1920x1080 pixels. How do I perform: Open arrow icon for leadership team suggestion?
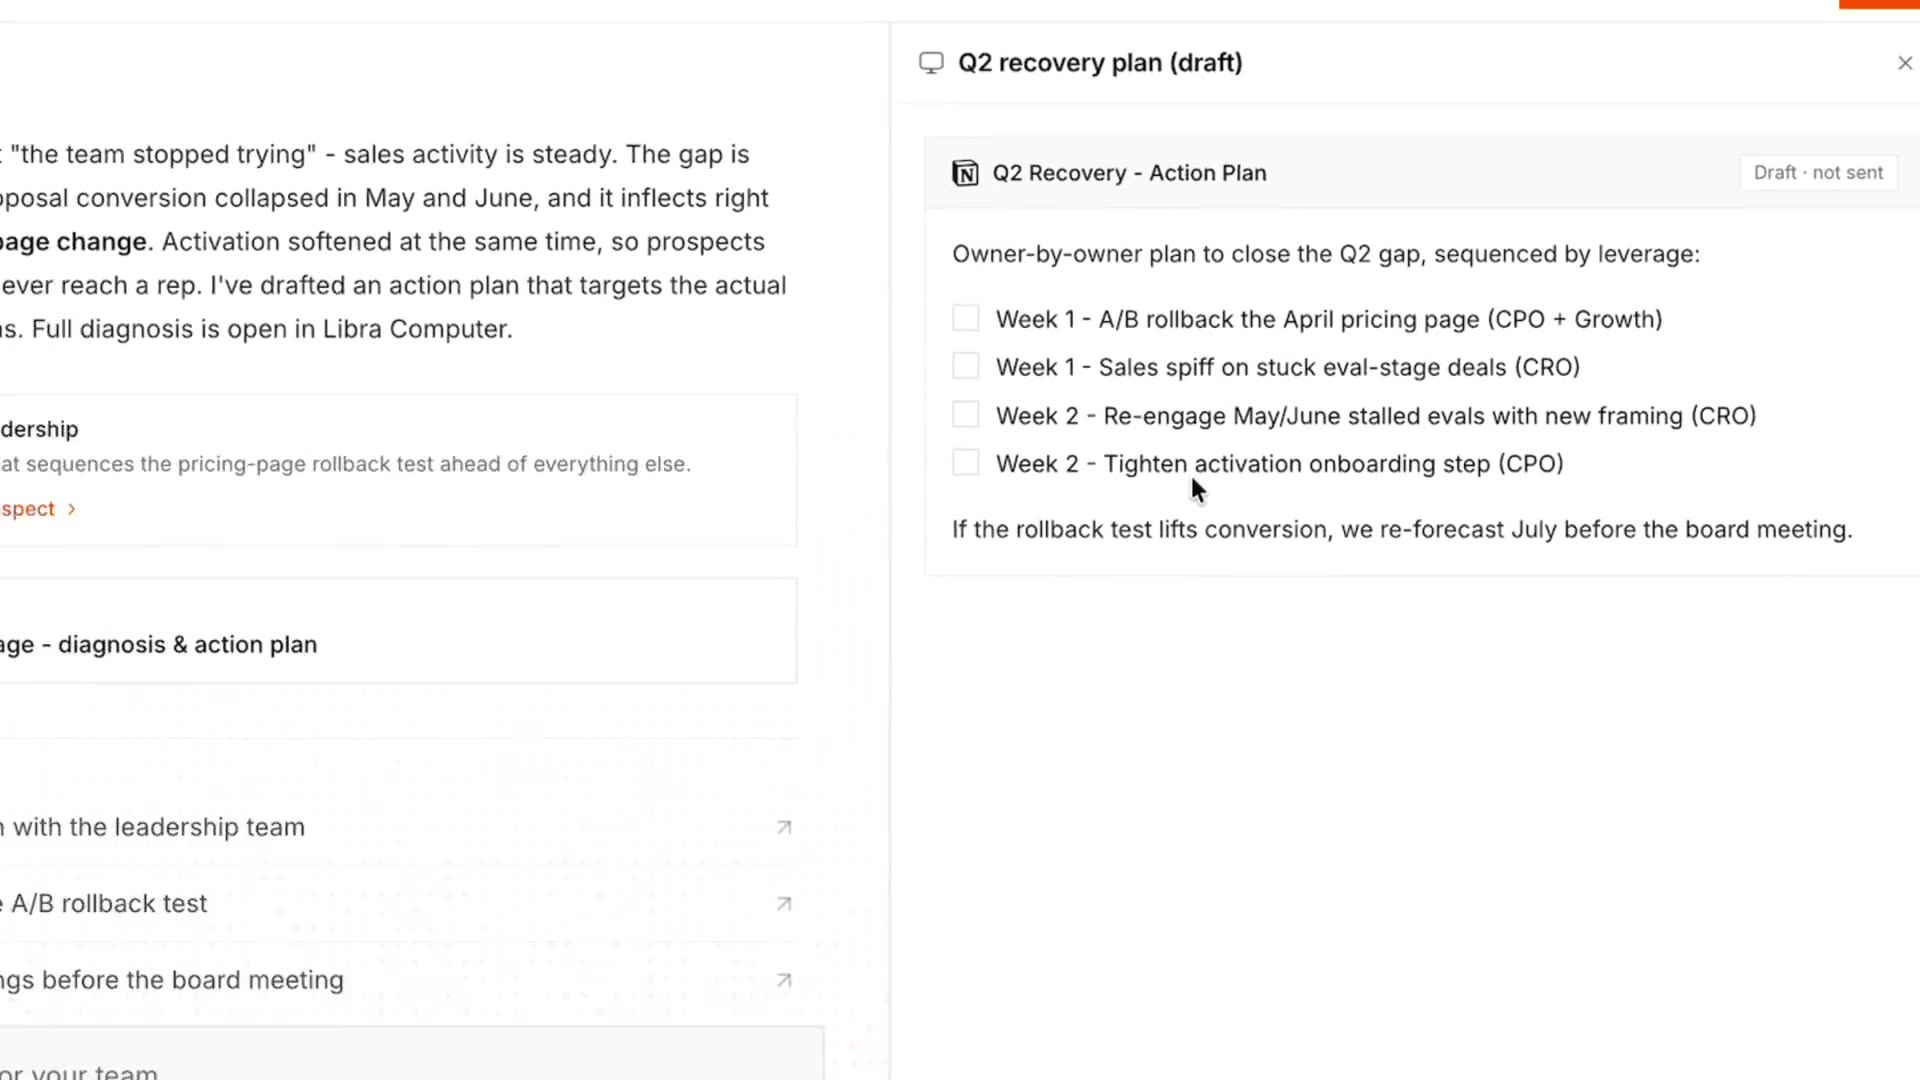[784, 828]
